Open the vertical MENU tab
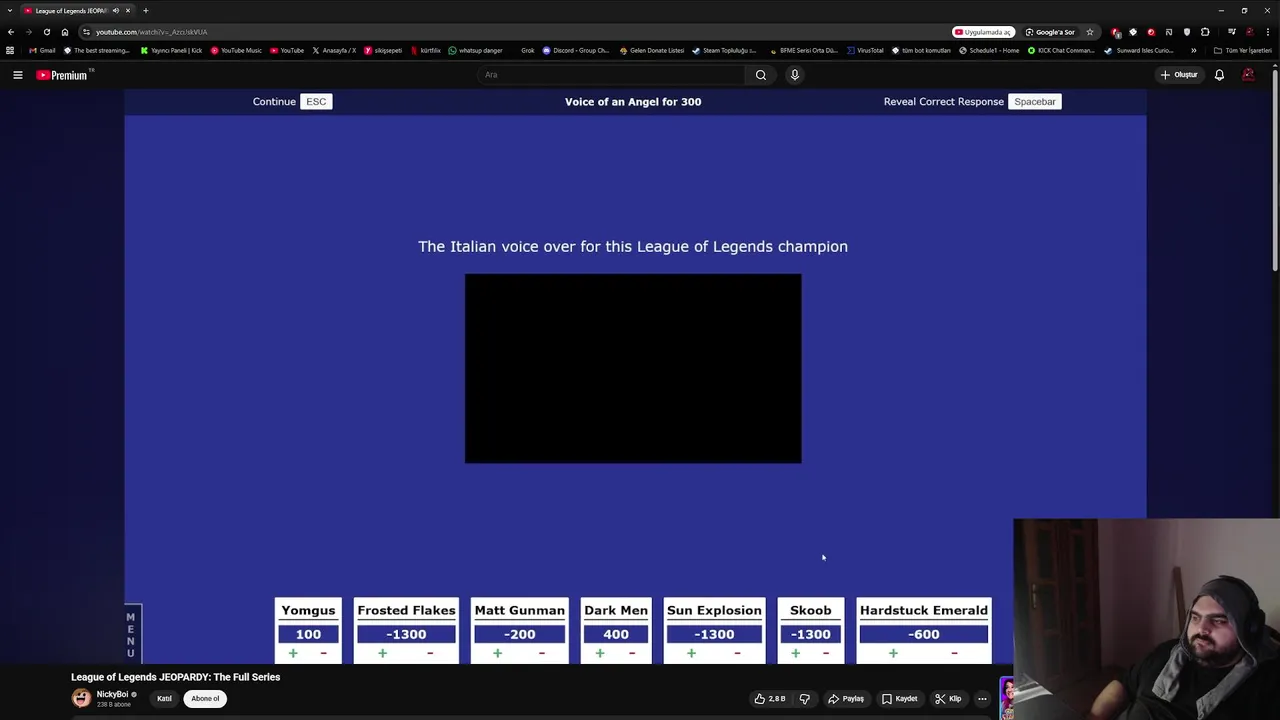Image resolution: width=1280 pixels, height=720 pixels. tap(131, 635)
